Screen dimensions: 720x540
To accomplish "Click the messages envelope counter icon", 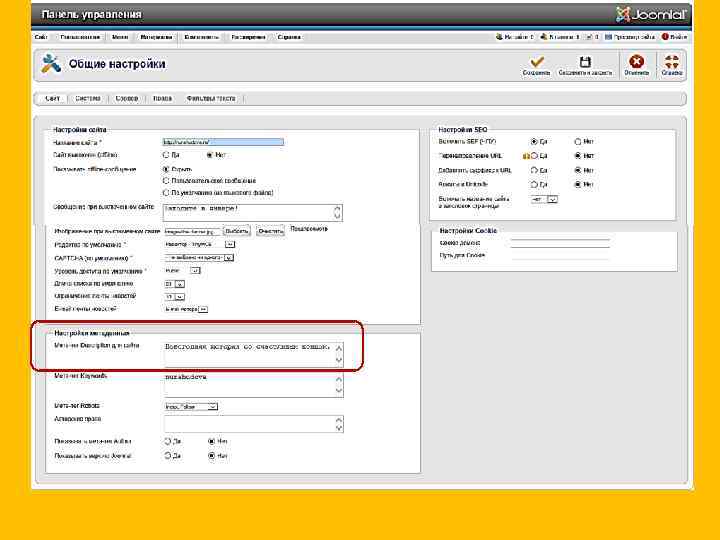I will pos(589,37).
